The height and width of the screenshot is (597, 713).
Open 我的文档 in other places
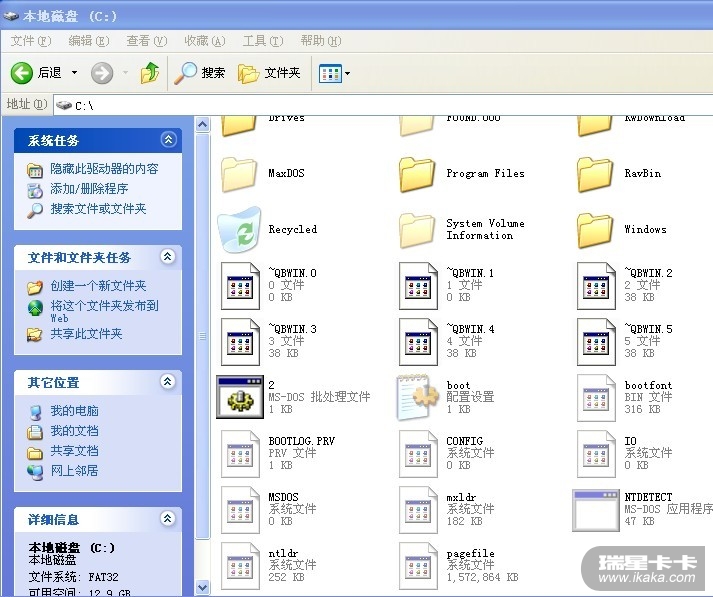click(x=74, y=431)
